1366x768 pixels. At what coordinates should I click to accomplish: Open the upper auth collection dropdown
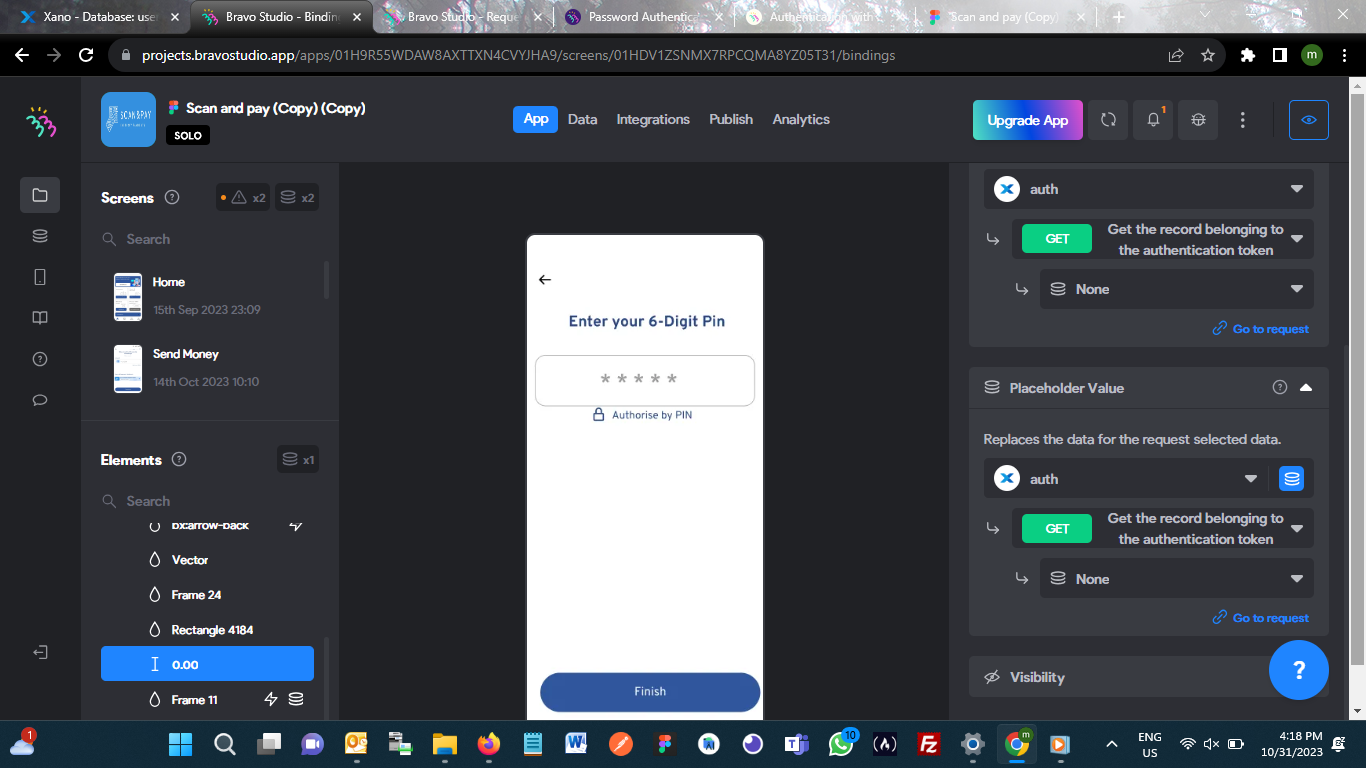pyautogui.click(x=1149, y=189)
